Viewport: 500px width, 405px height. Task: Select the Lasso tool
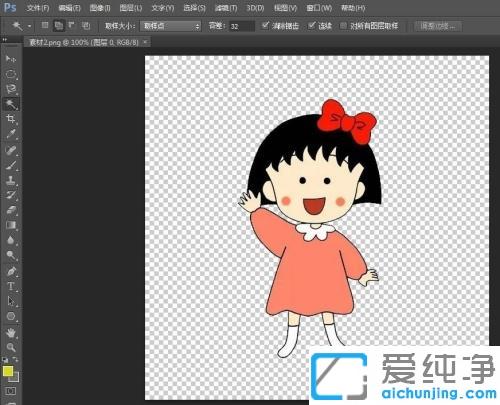pyautogui.click(x=11, y=89)
